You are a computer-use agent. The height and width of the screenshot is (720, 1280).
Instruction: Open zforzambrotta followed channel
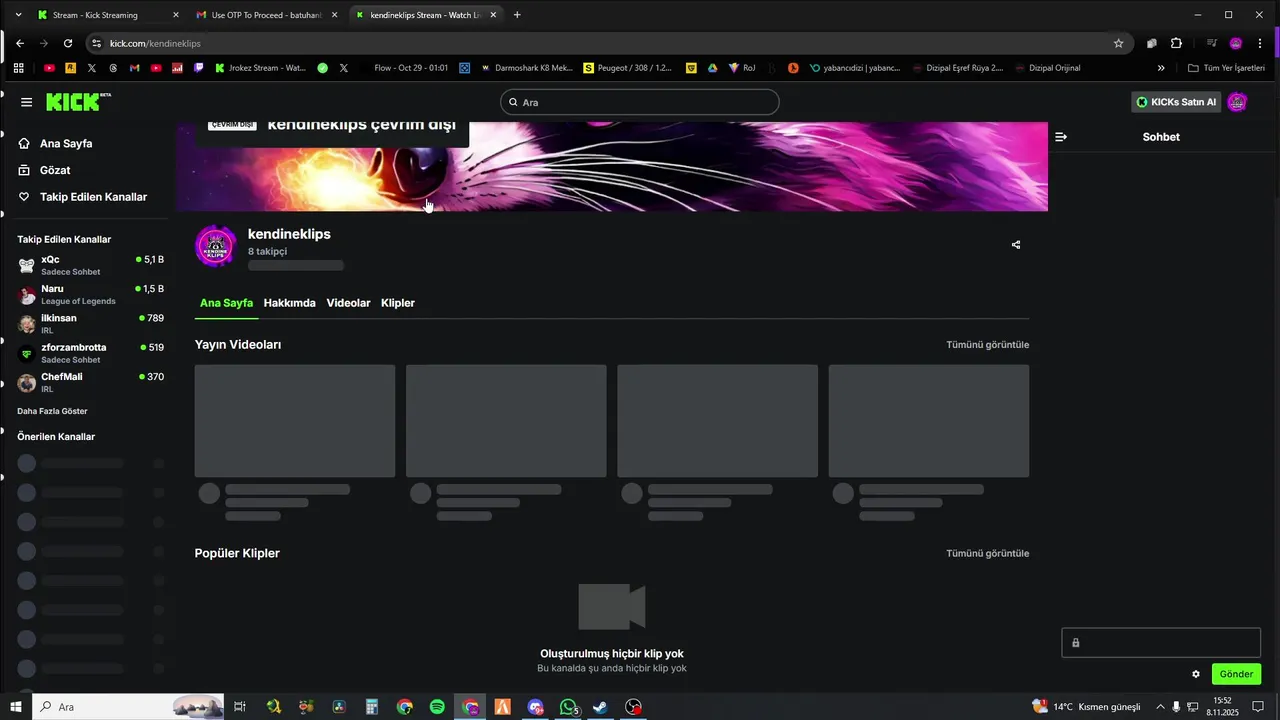point(91,353)
